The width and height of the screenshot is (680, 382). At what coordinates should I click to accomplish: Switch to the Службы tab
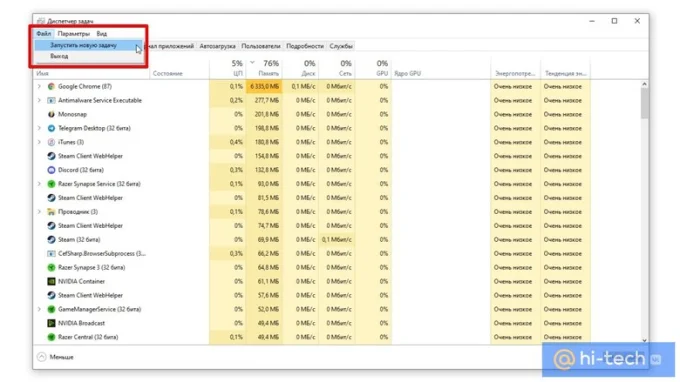tap(341, 46)
